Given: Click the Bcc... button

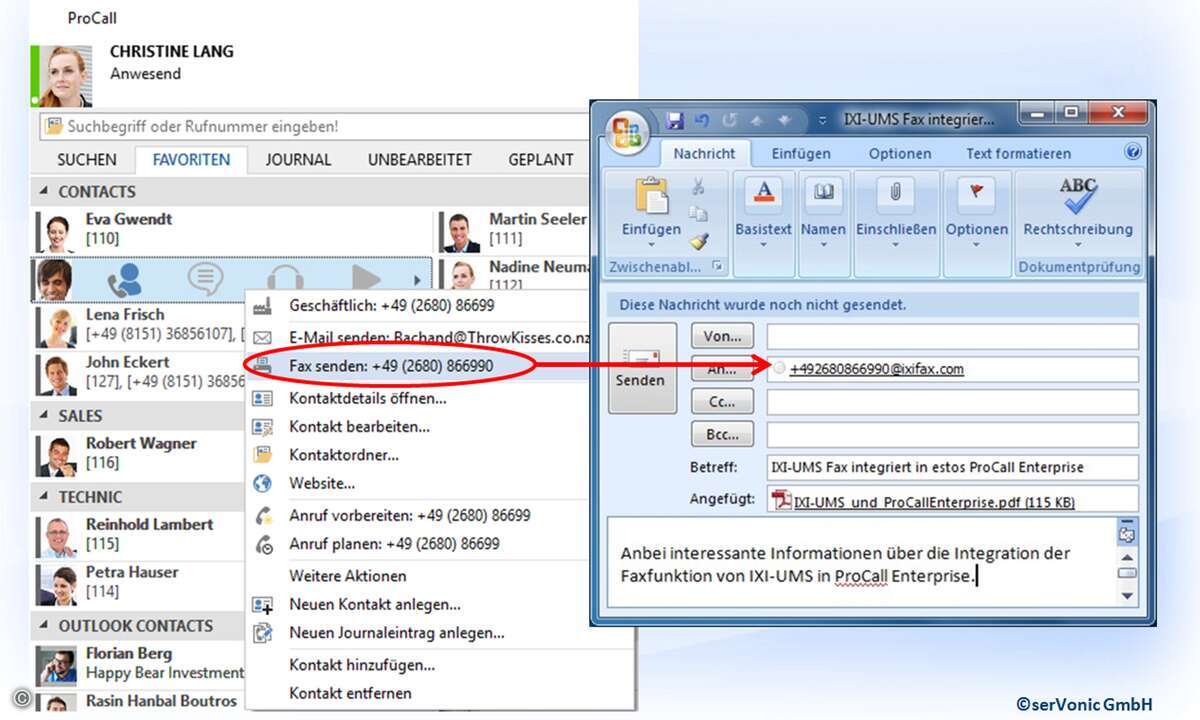Looking at the screenshot, I should point(722,434).
